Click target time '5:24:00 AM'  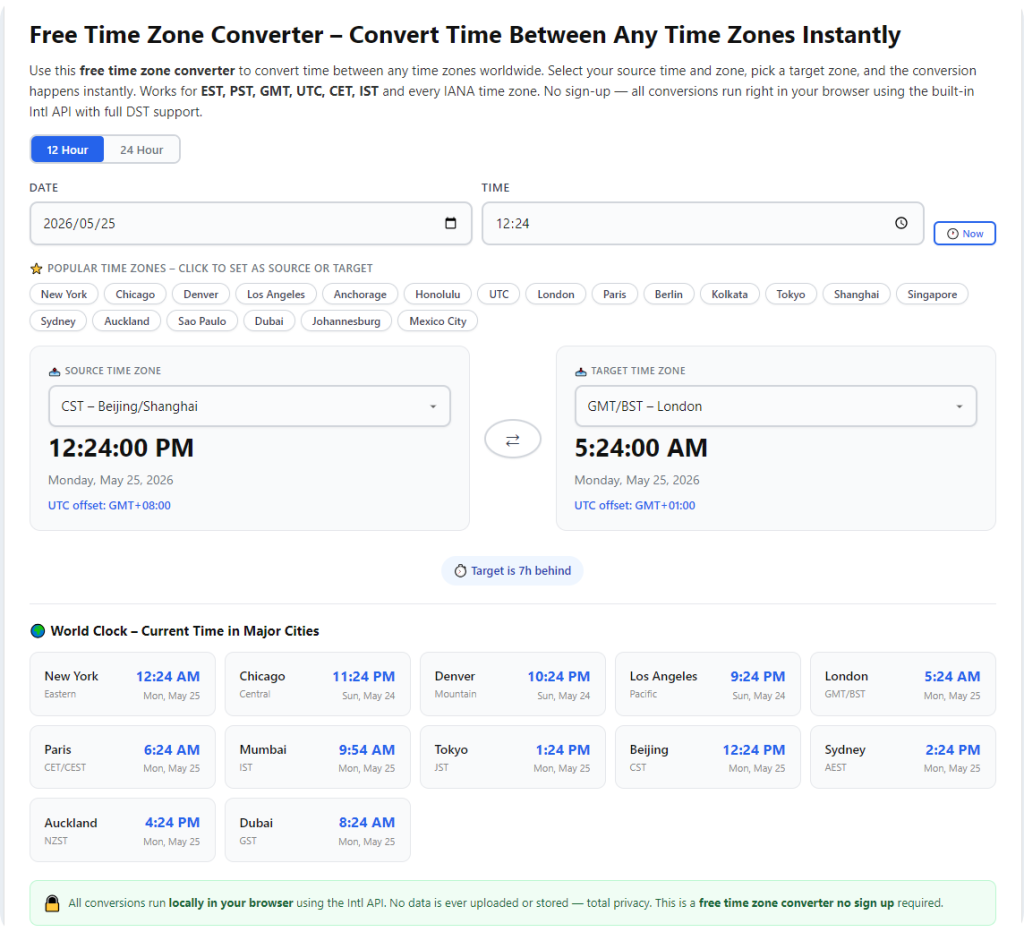coord(641,448)
